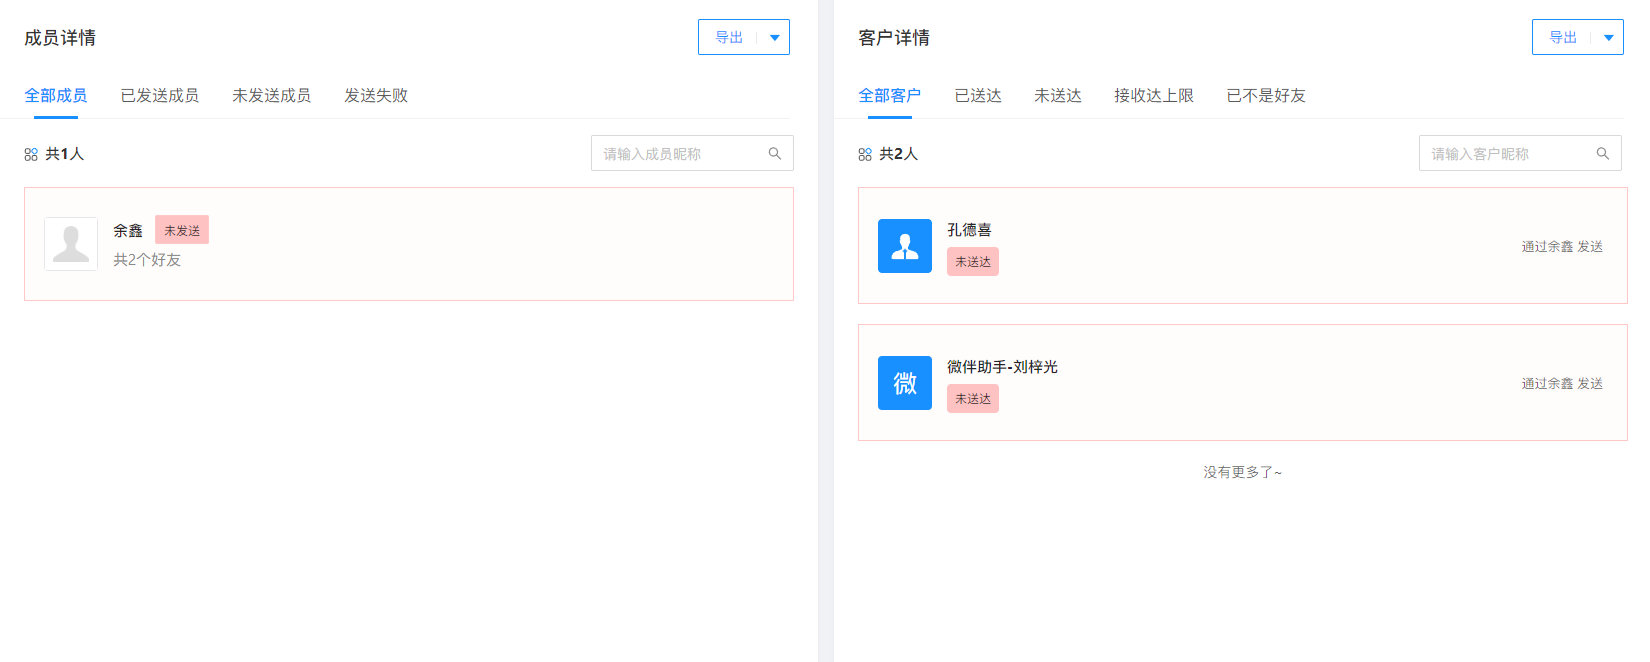Click the member search magnifier icon
This screenshot has width=1650, height=662.
pyautogui.click(x=774, y=154)
